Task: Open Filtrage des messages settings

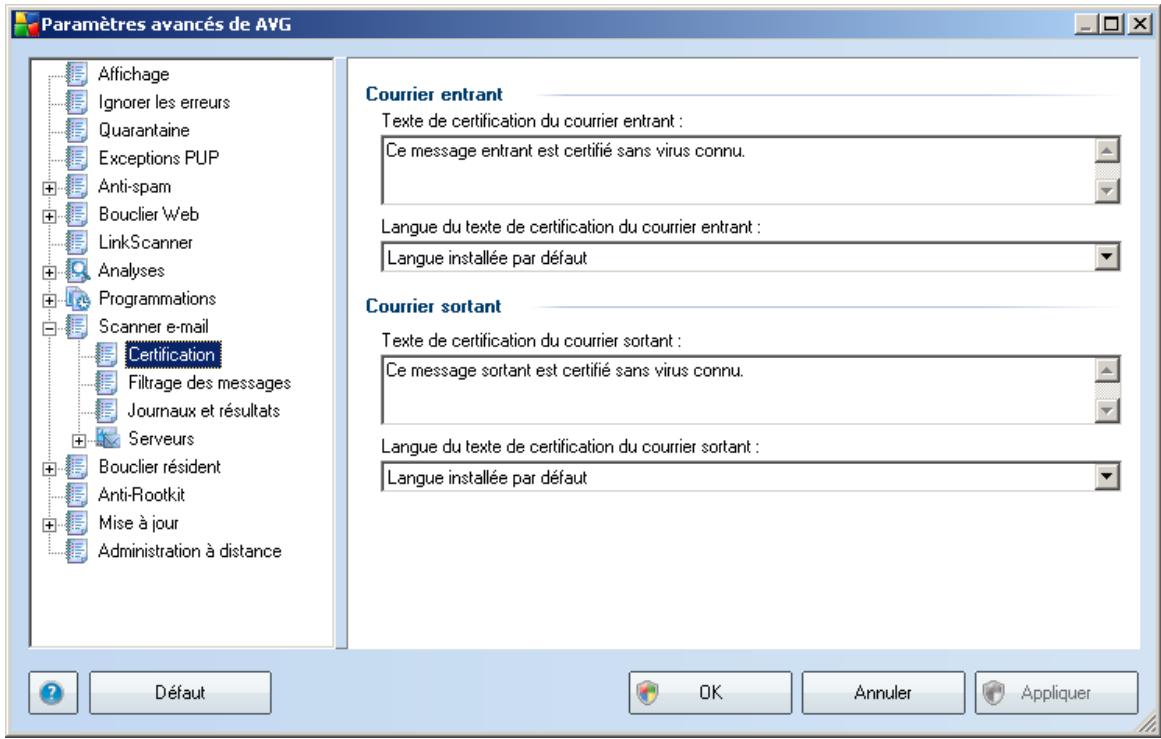Action: 210,383
